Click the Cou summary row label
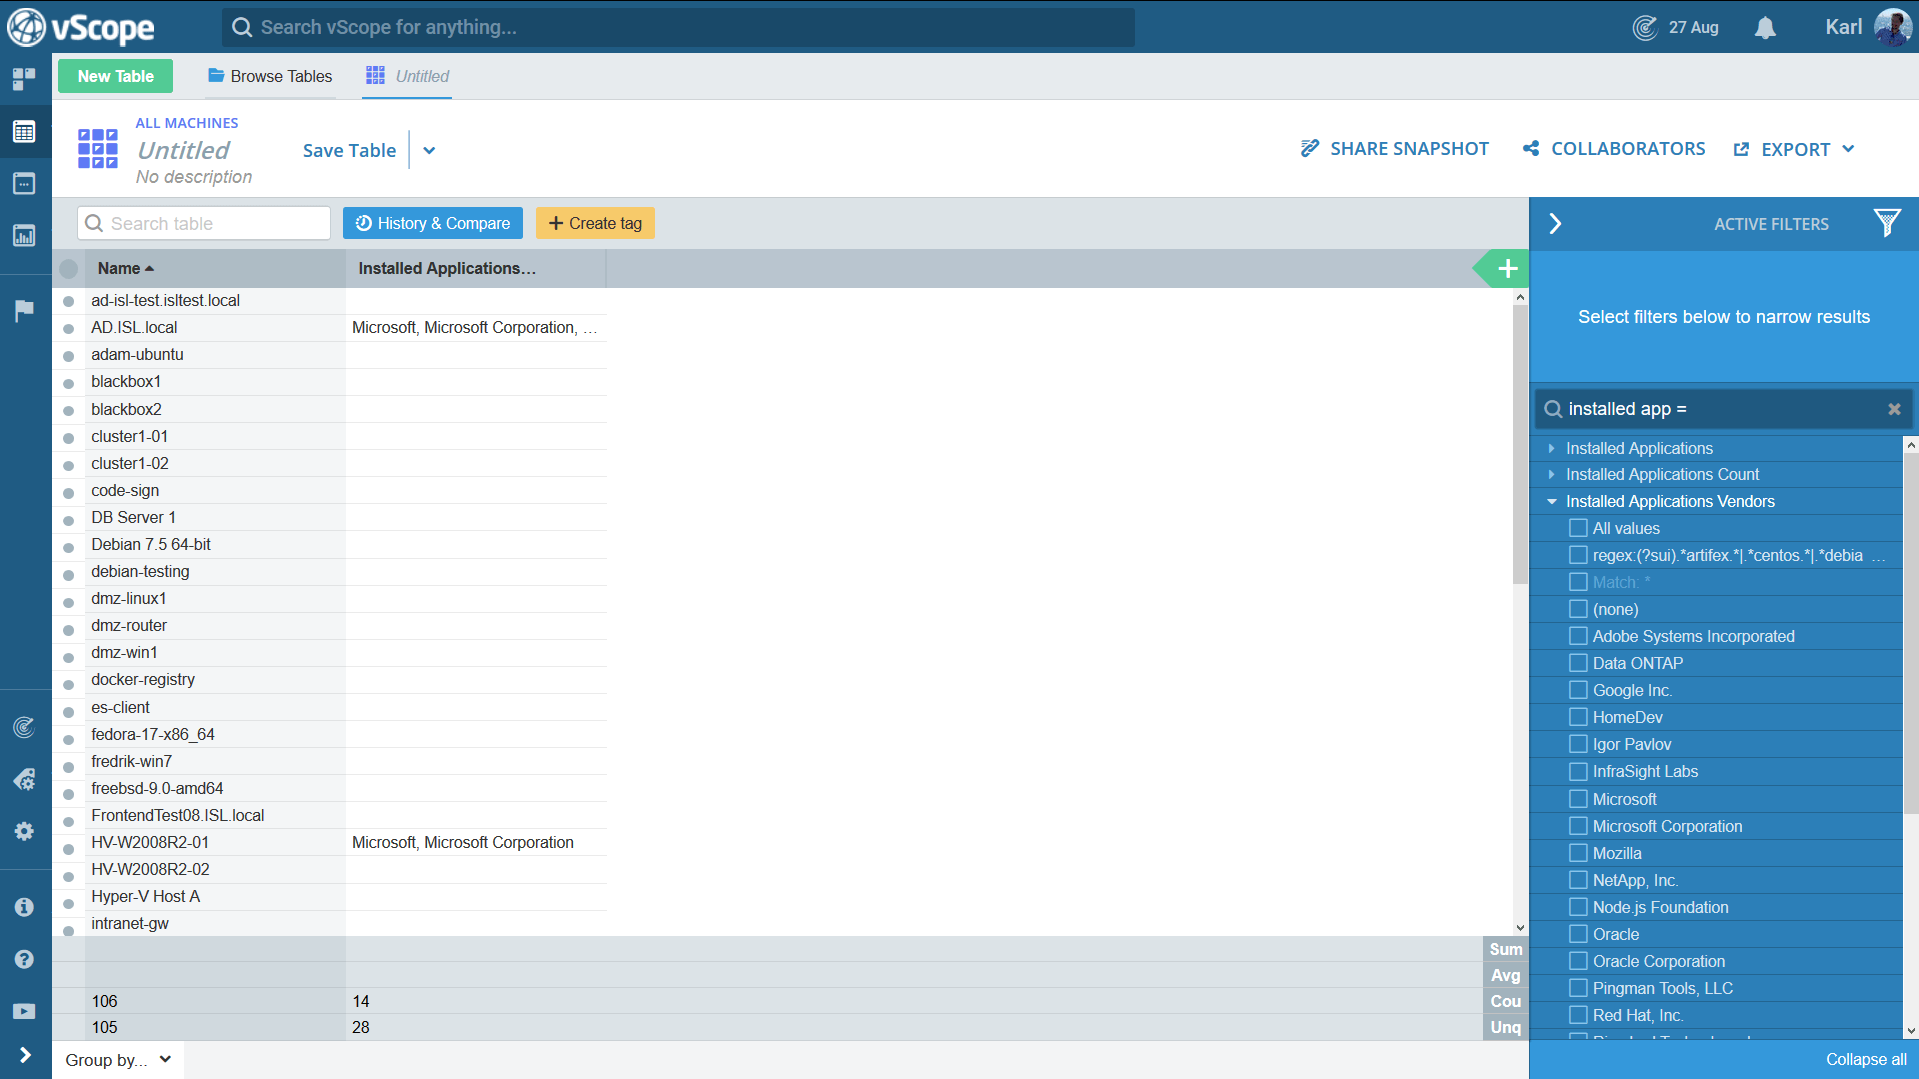Viewport: 1919px width, 1079px height. [x=1505, y=1001]
